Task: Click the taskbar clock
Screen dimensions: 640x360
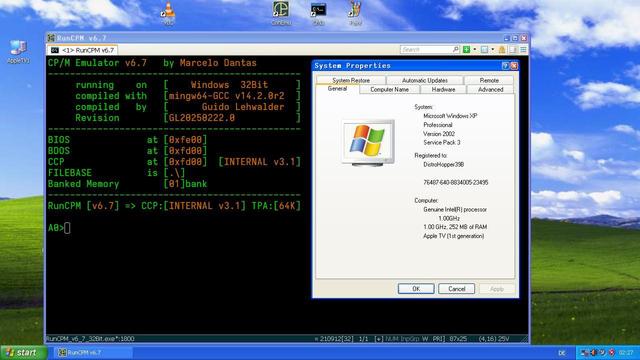Action: 626,353
